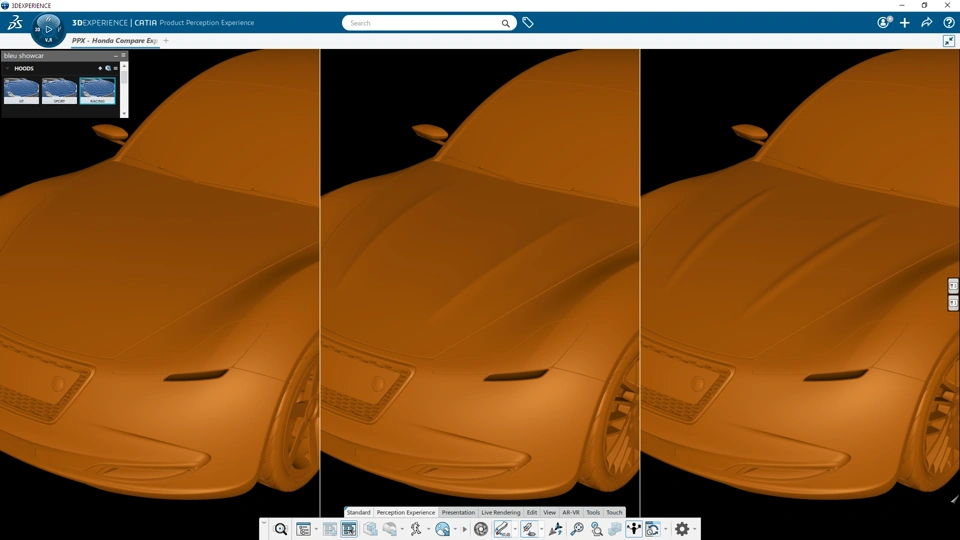Switch to the Touch tab
960x540 pixels.
pyautogui.click(x=614, y=512)
